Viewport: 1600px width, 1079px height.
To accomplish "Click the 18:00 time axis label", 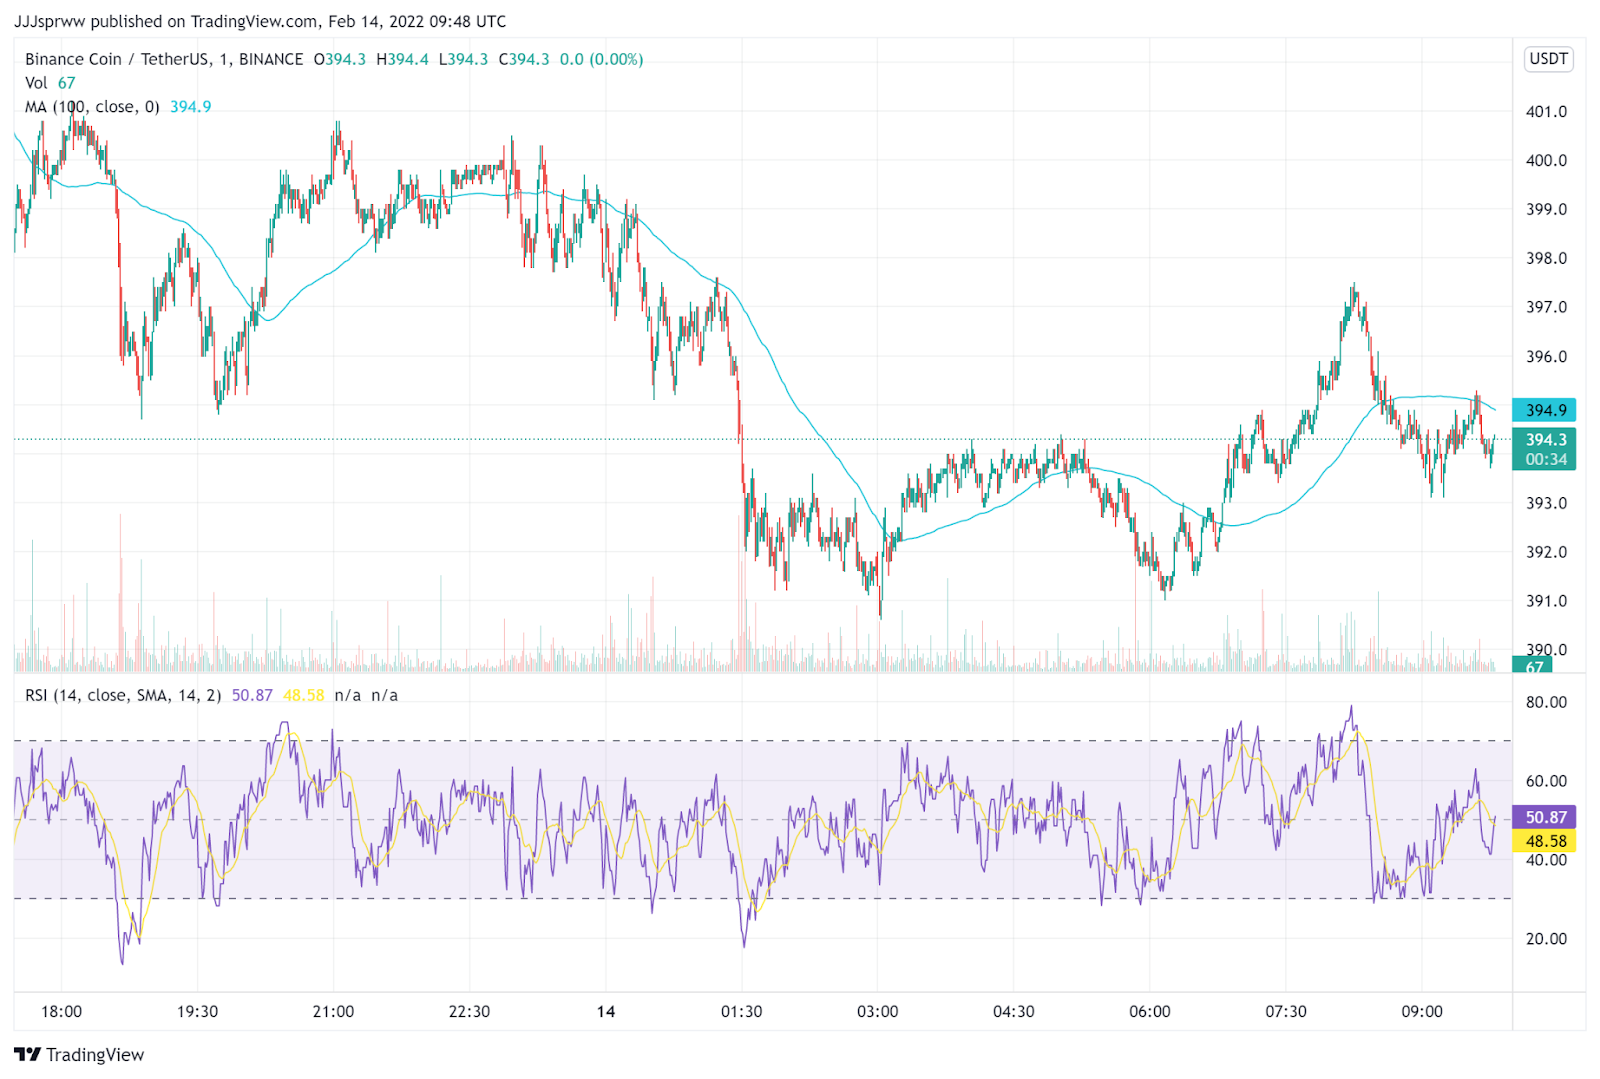I will pos(61,1012).
